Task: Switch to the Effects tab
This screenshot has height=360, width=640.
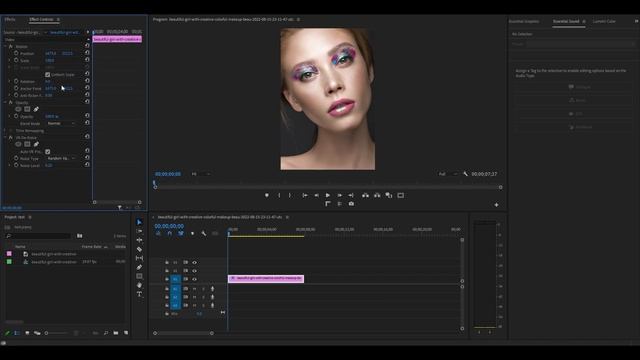Action: [10, 19]
